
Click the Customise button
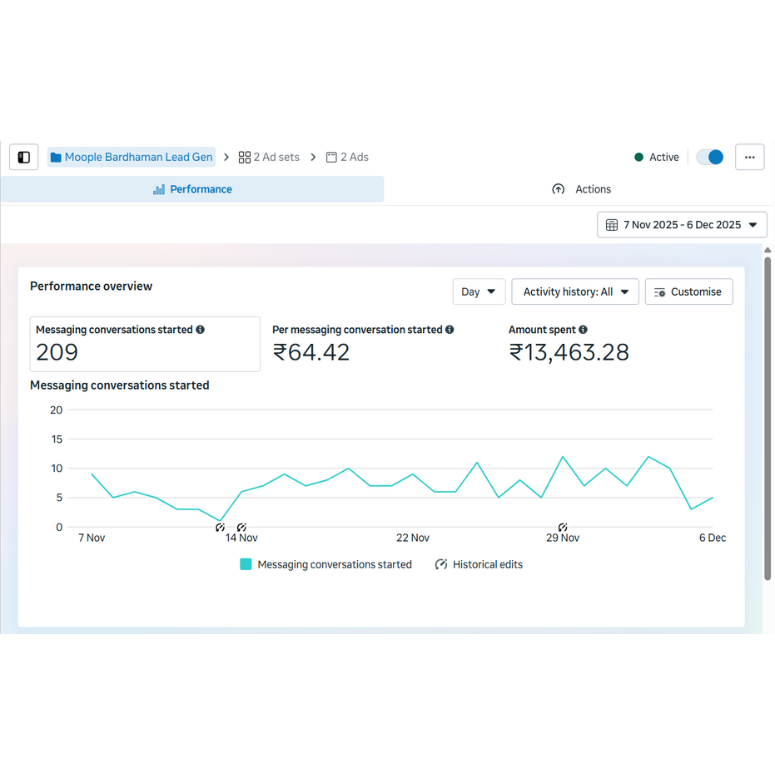pyautogui.click(x=688, y=292)
